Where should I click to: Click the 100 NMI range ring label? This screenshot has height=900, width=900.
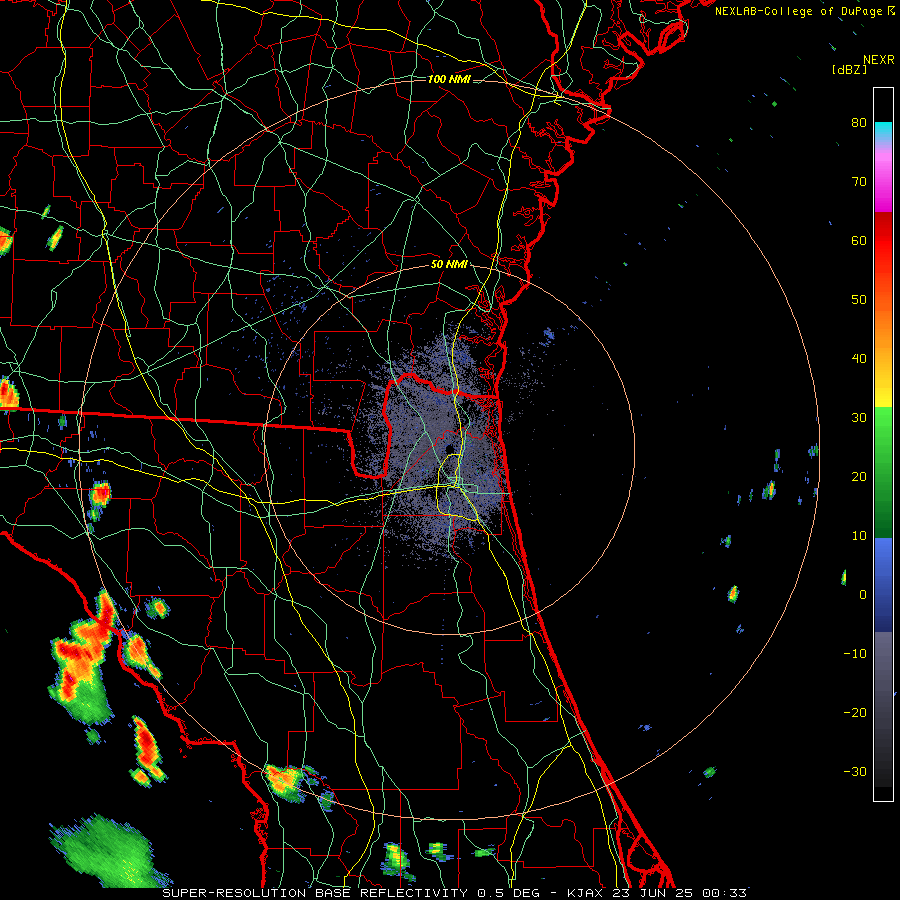tap(449, 79)
